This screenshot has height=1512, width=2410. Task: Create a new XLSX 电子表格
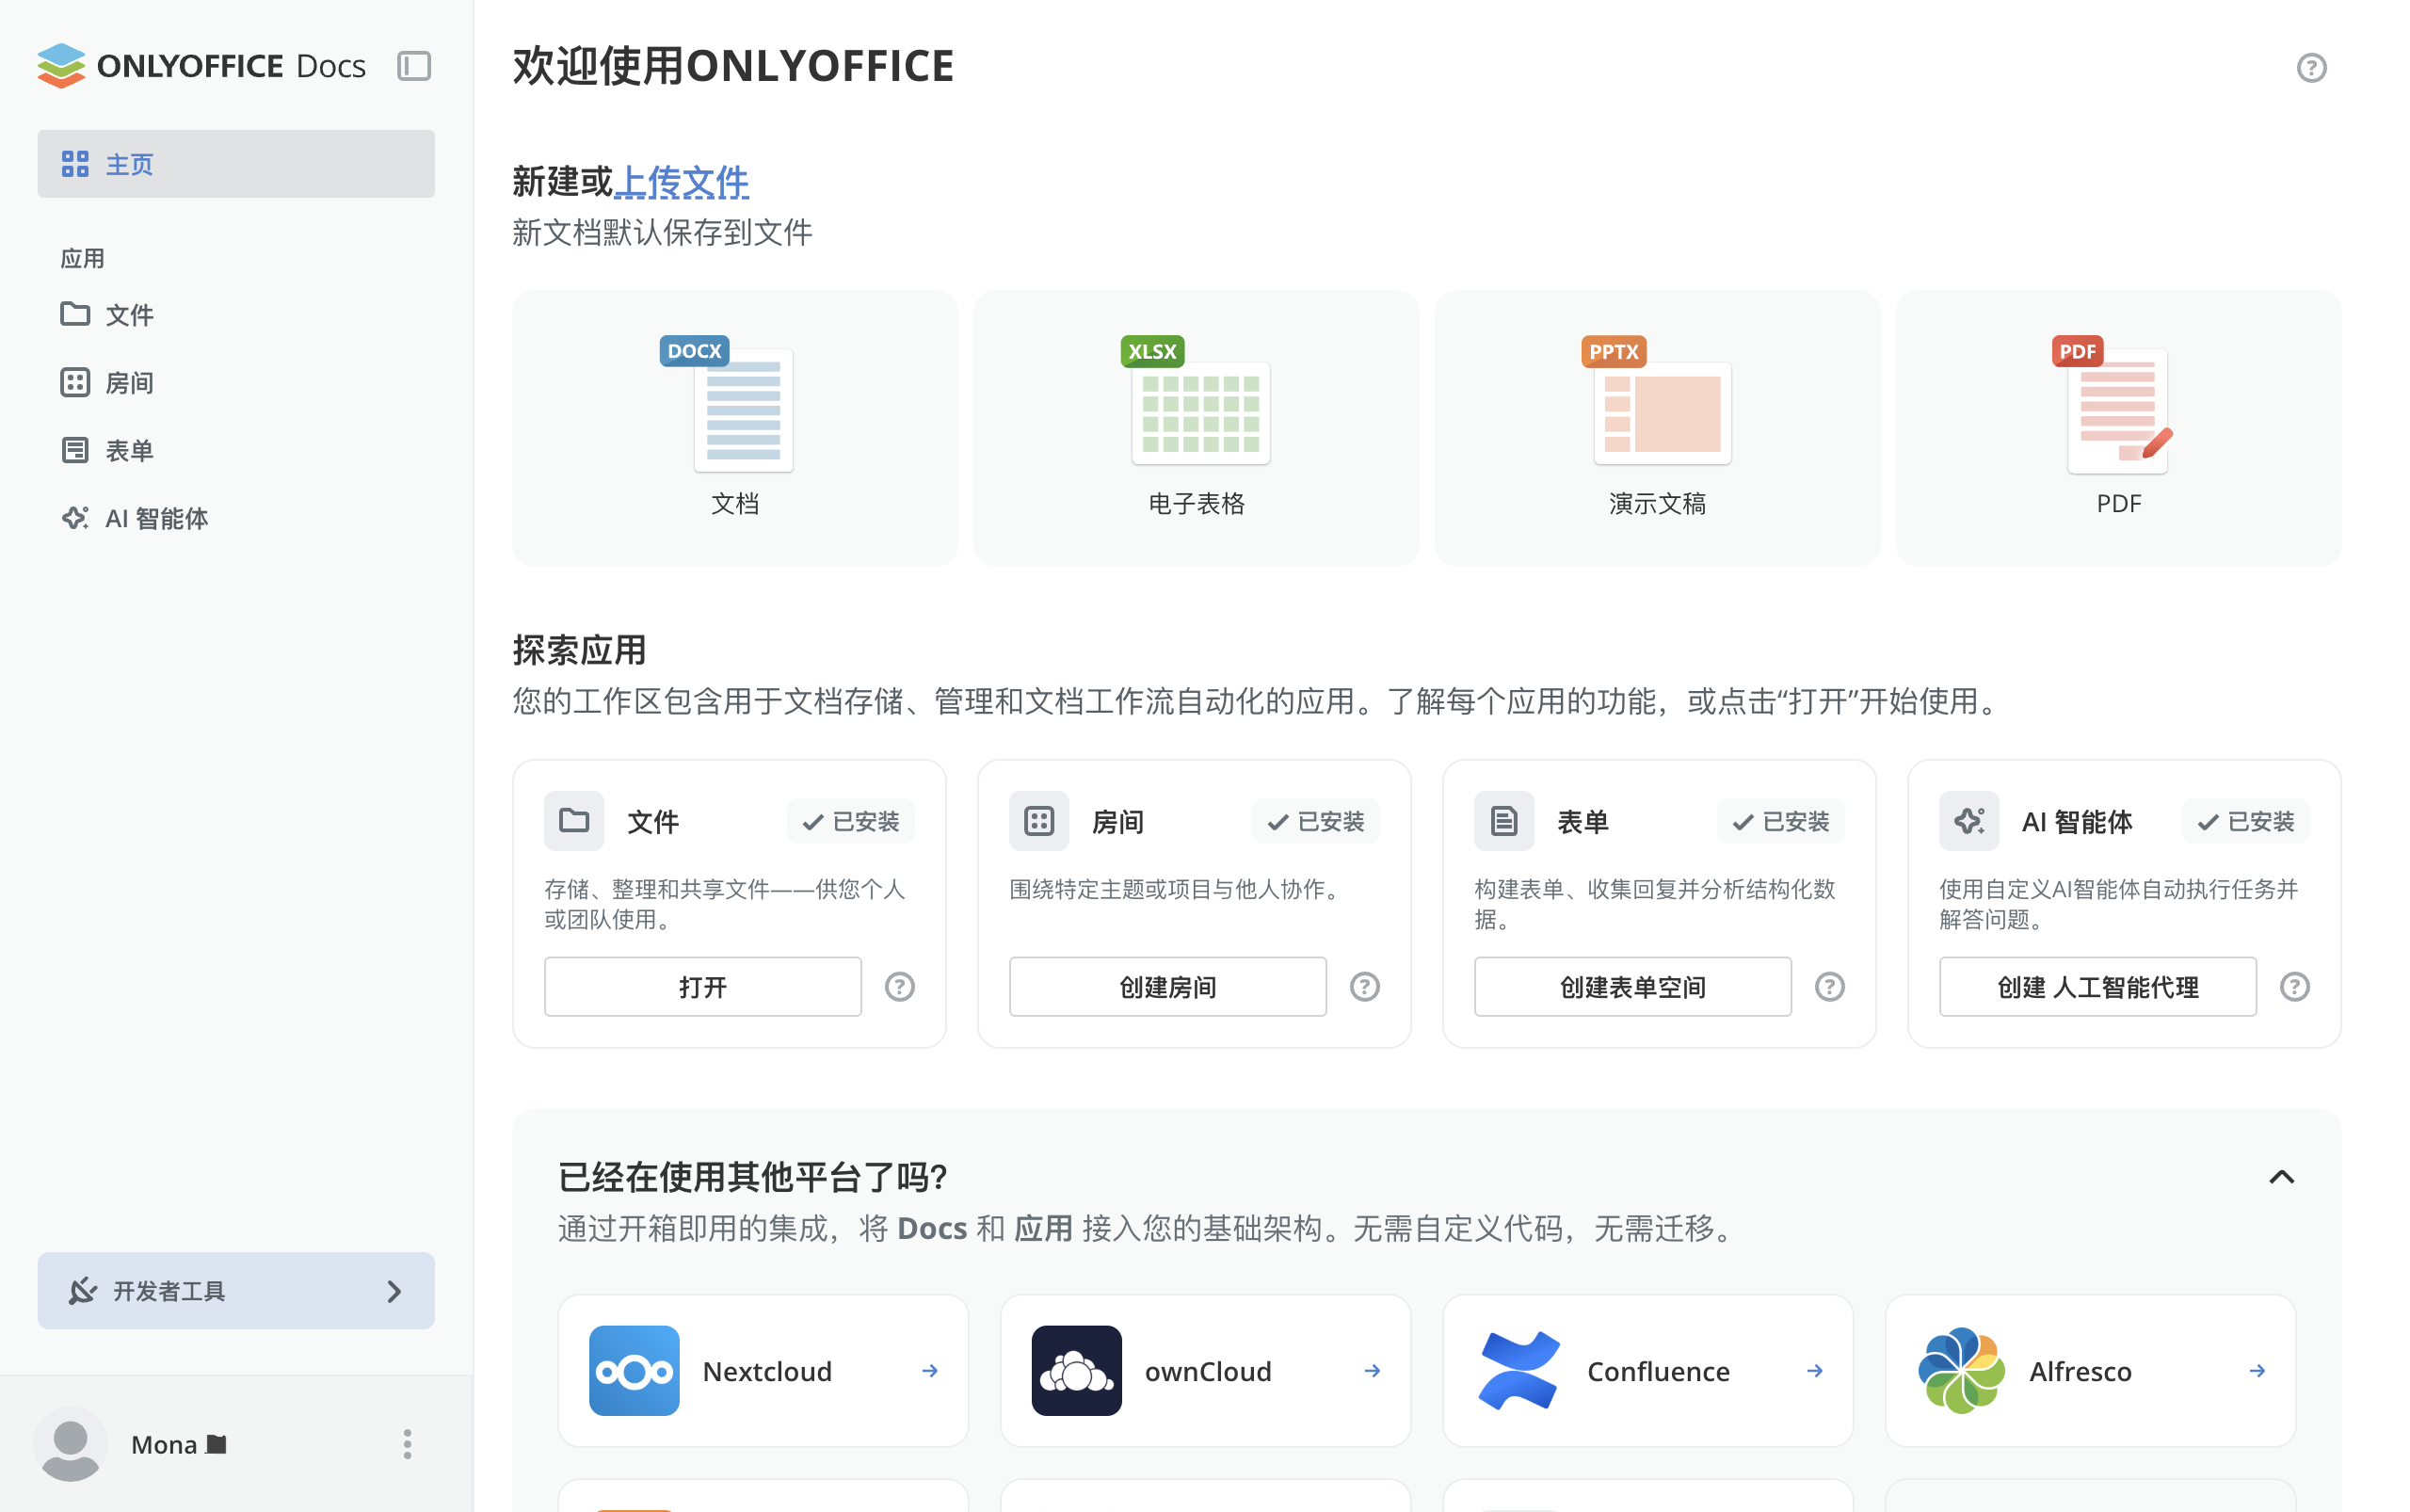[1196, 428]
